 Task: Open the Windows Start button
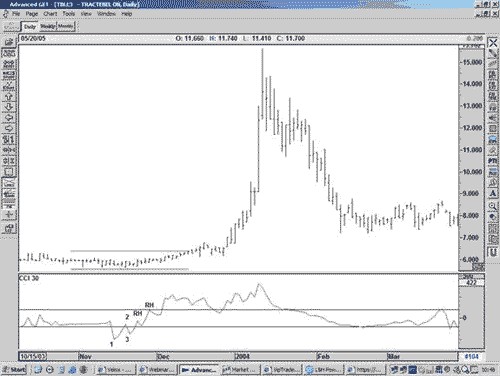point(14,369)
